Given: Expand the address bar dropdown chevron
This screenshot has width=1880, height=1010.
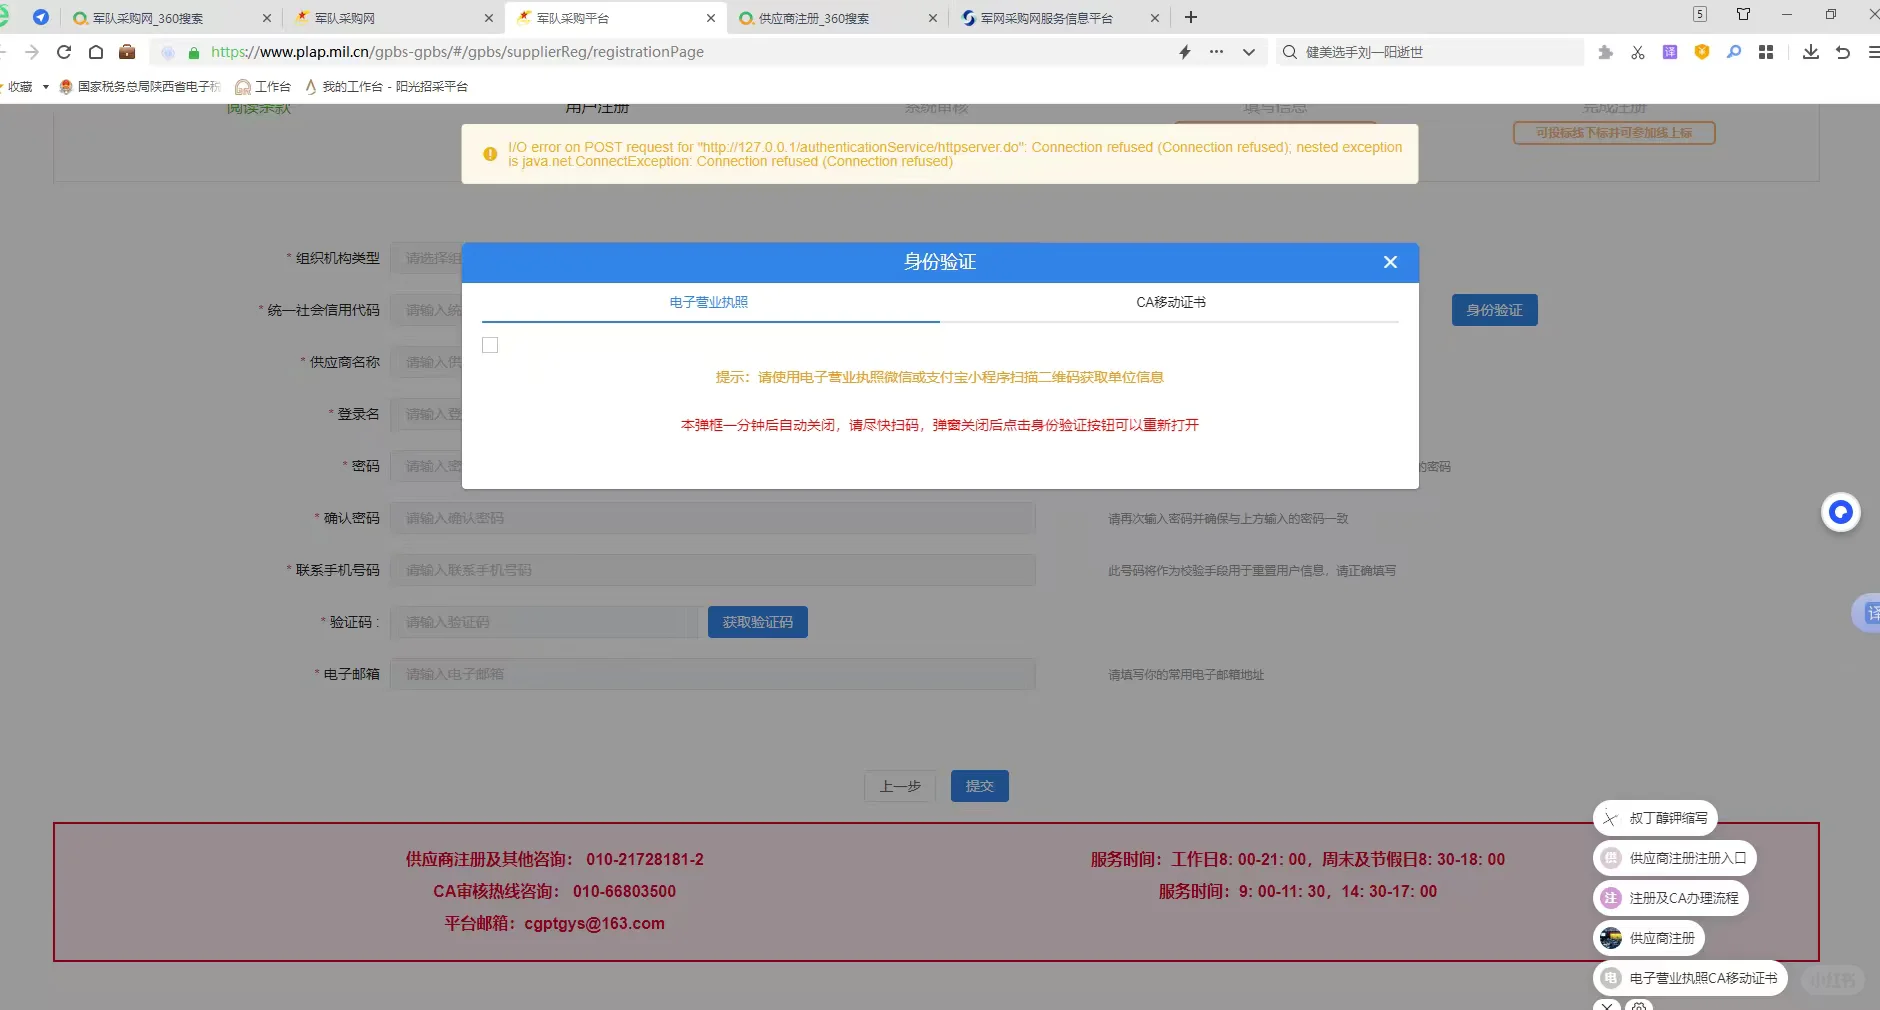Looking at the screenshot, I should point(1249,52).
